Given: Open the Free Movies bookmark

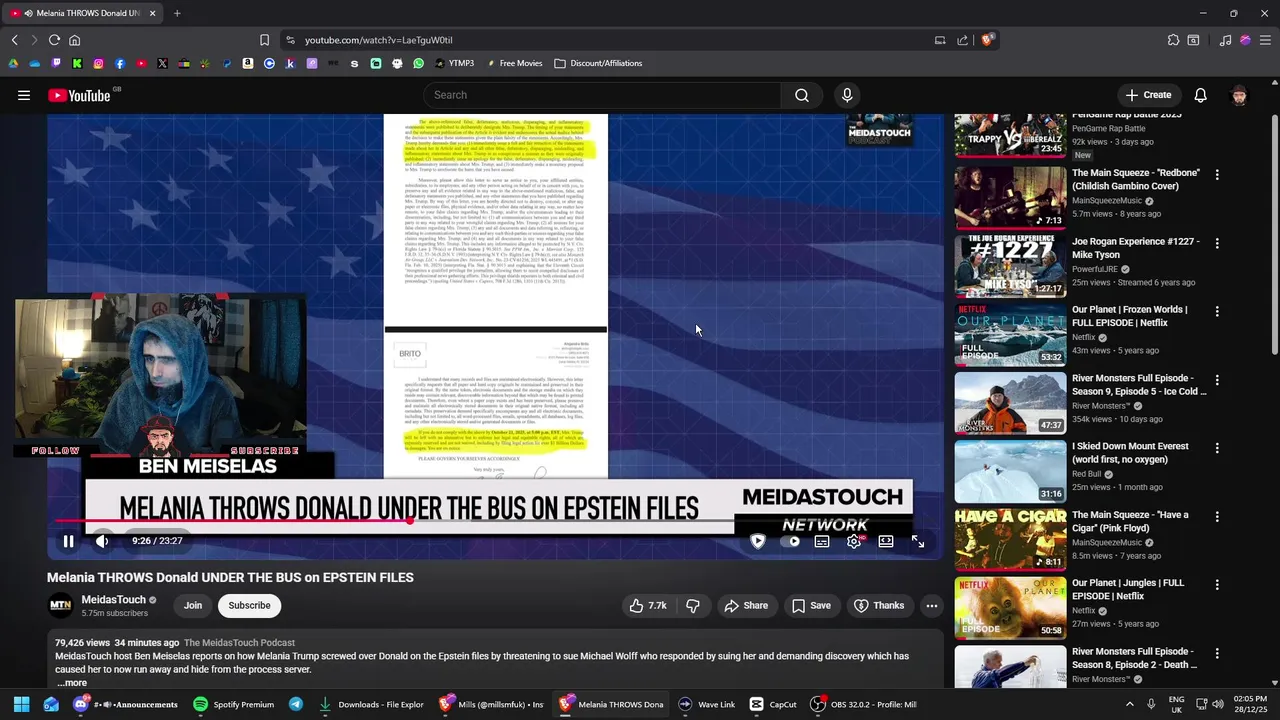Looking at the screenshot, I should point(514,63).
